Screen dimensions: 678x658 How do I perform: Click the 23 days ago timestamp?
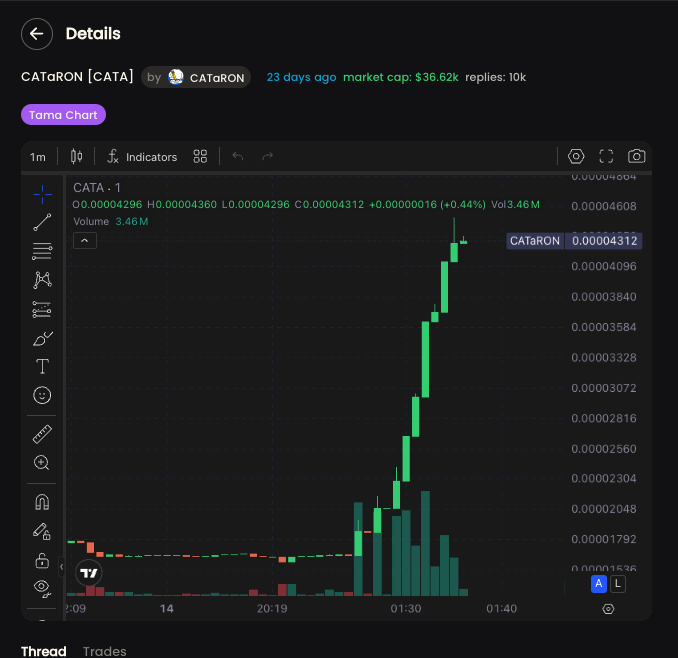point(301,77)
